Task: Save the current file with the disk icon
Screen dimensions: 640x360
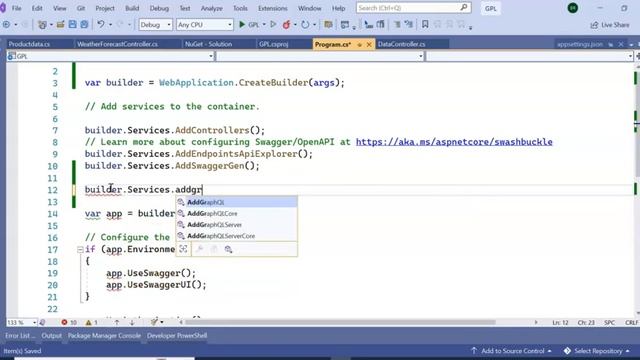Action: 72,24
